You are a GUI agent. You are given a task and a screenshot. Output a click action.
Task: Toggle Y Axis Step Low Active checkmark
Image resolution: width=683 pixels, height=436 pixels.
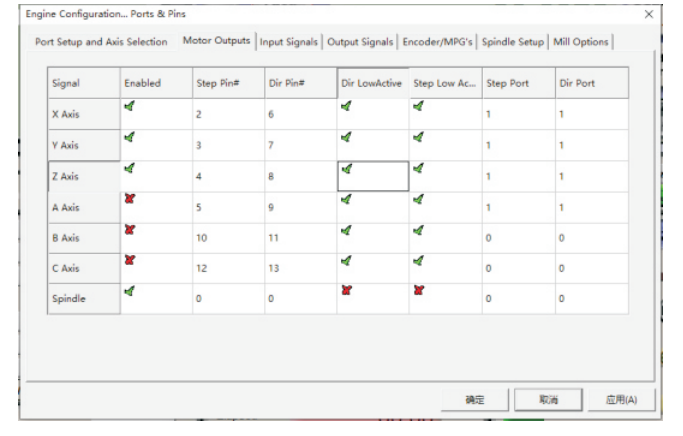point(418,138)
